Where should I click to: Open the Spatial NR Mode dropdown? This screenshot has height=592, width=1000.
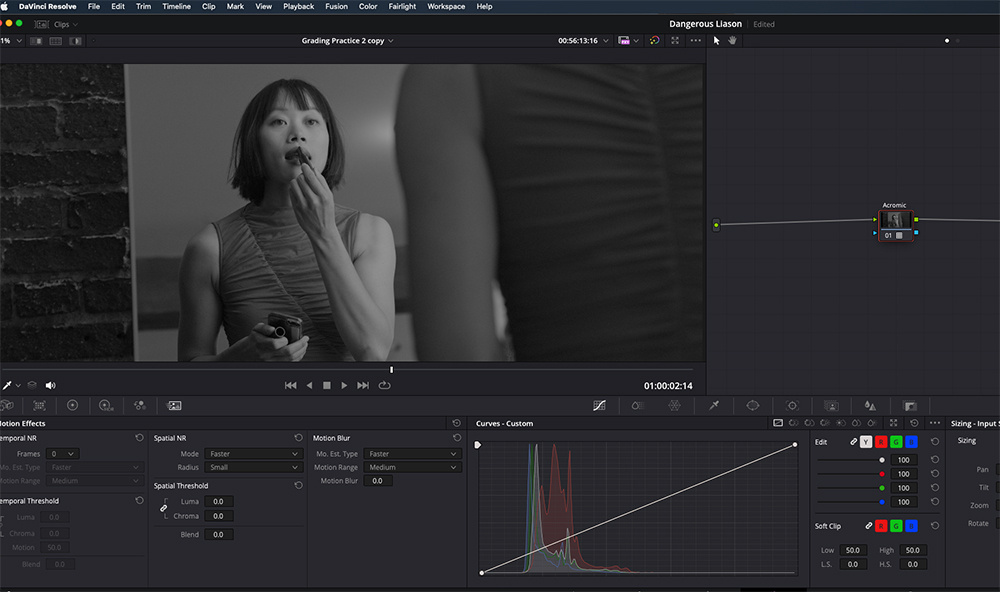[x=253, y=454]
